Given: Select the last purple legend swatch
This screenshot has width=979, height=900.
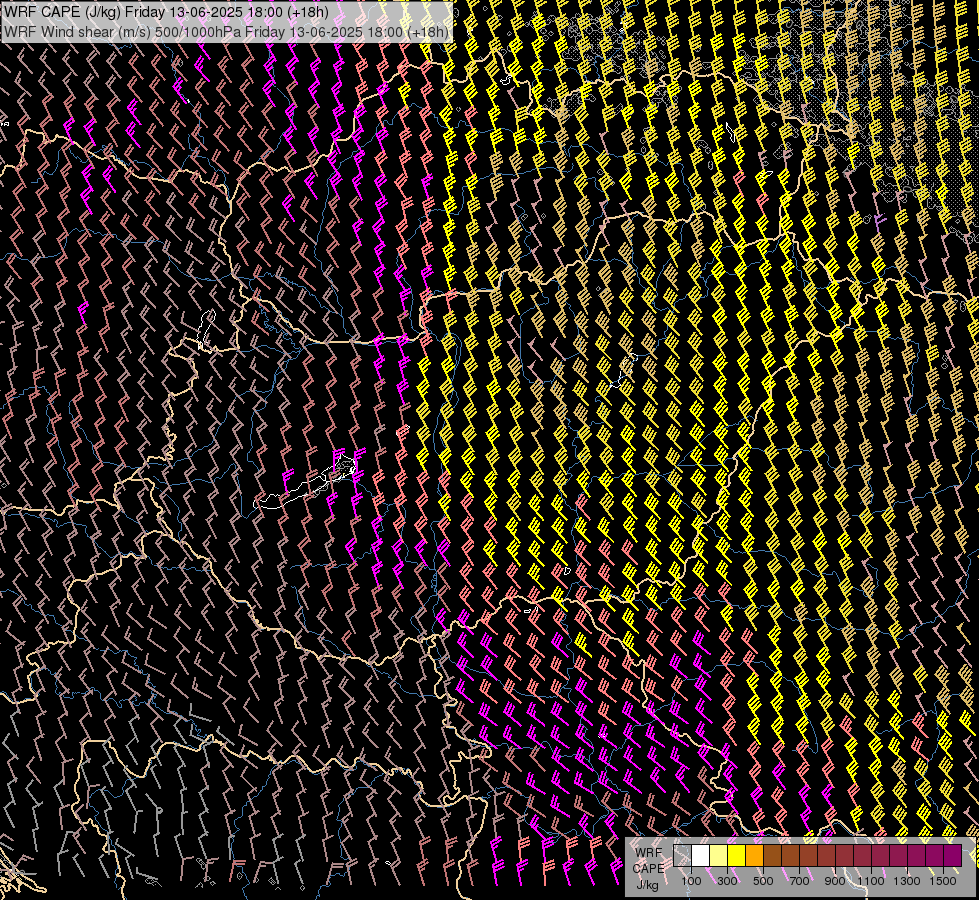Looking at the screenshot, I should click(x=953, y=855).
